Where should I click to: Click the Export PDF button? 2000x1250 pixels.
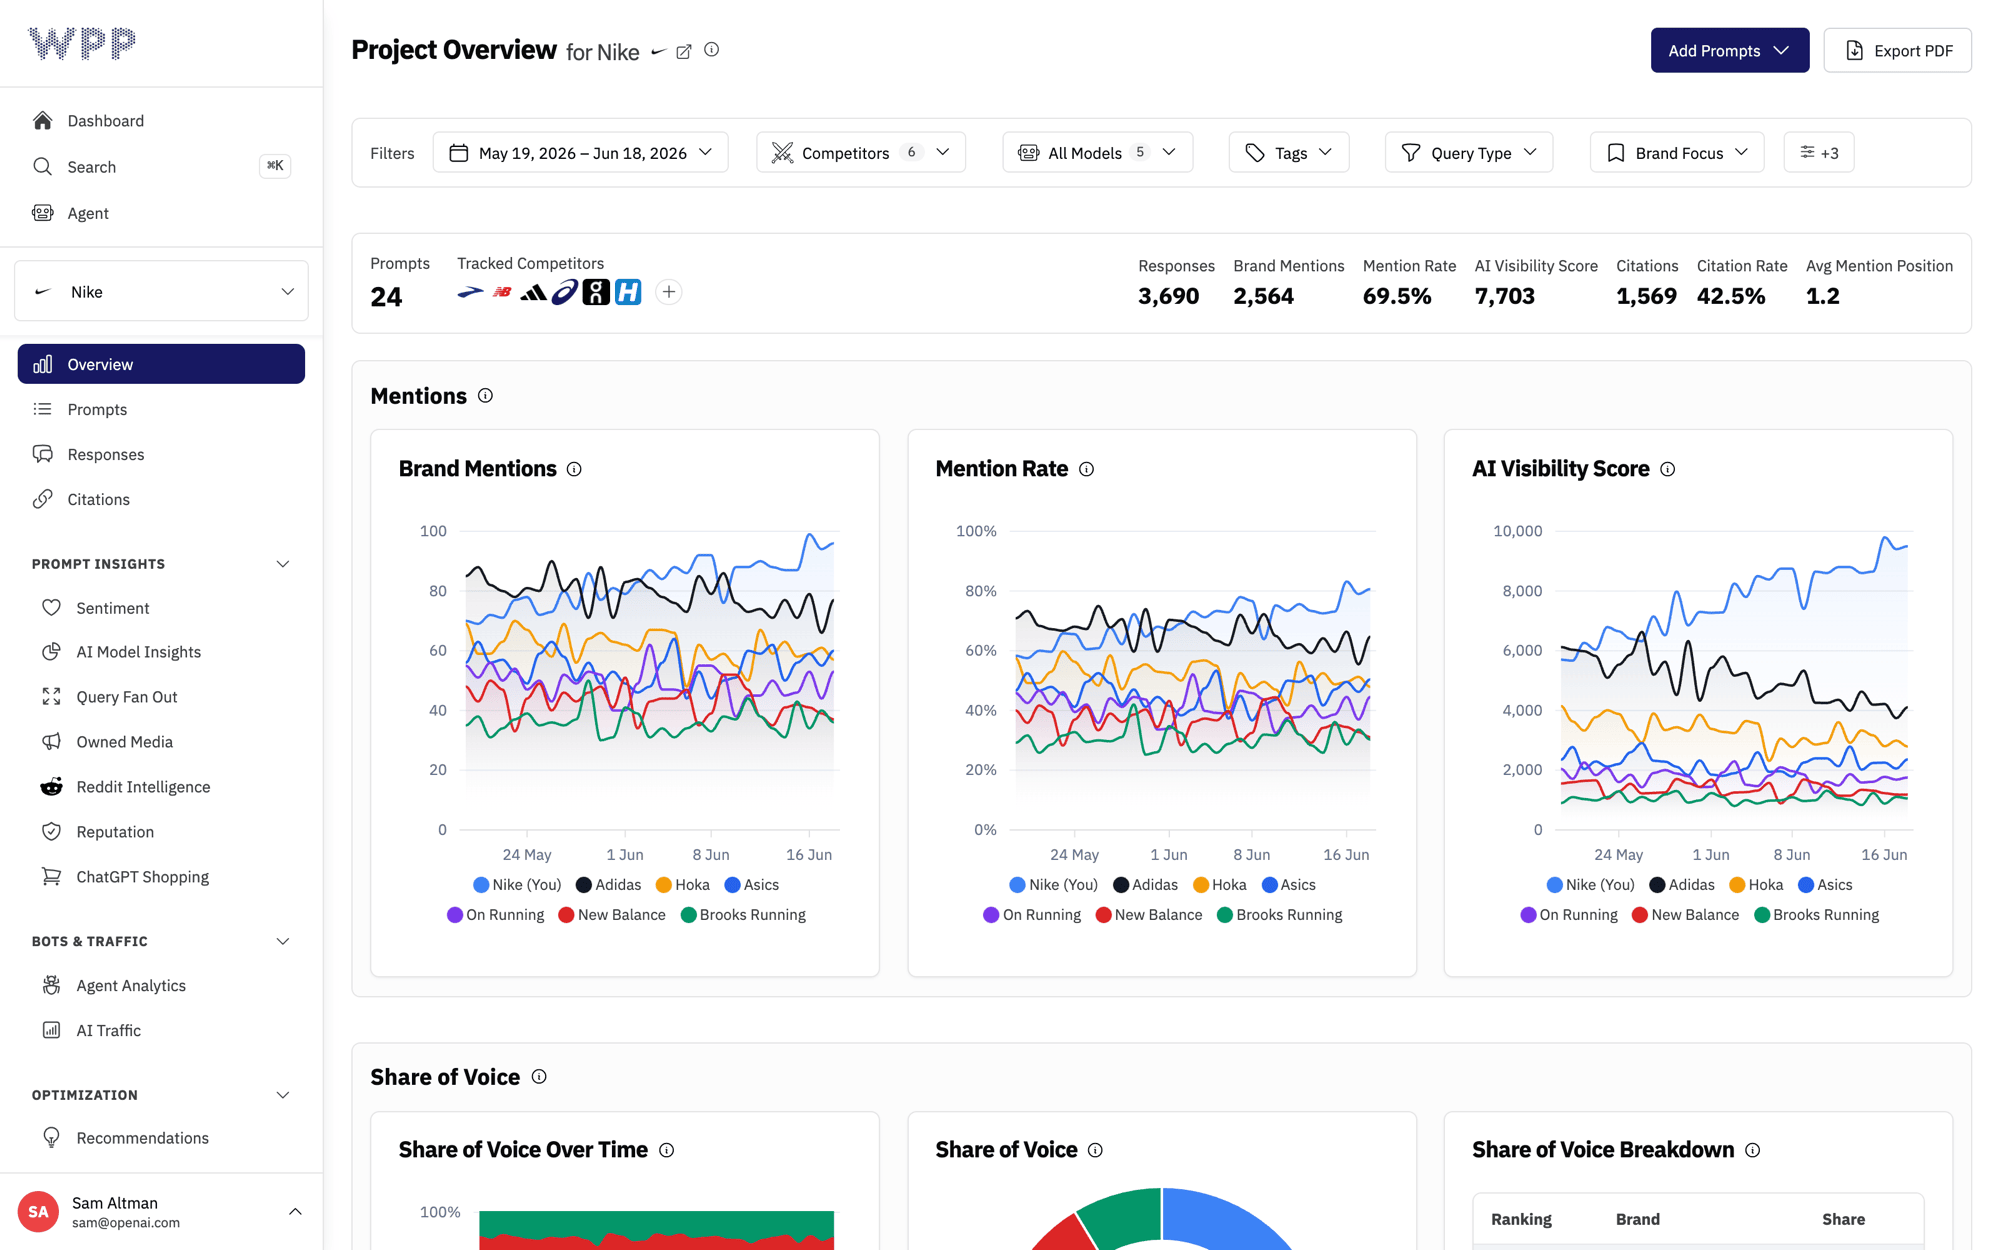point(1897,51)
